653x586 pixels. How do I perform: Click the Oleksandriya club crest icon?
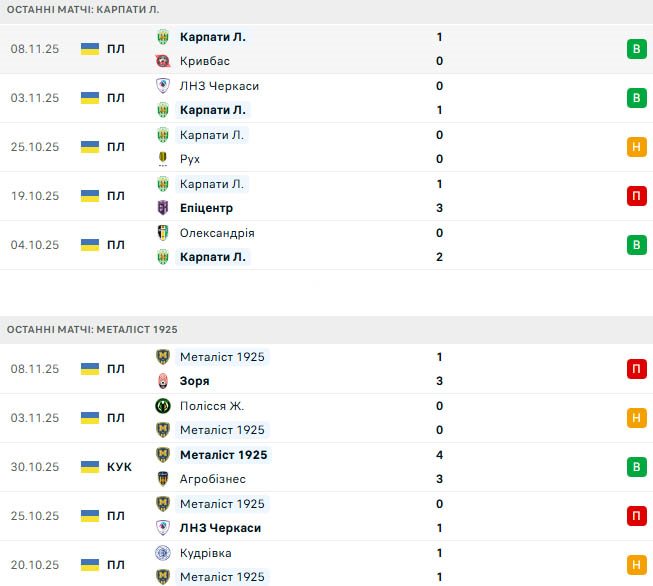click(x=163, y=233)
